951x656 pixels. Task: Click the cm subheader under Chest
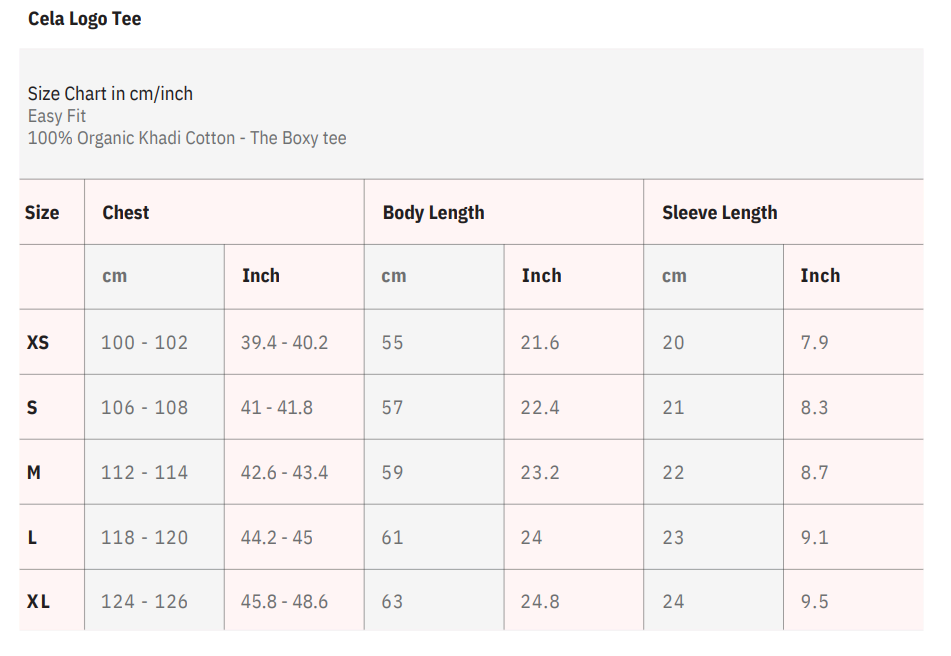coord(115,276)
